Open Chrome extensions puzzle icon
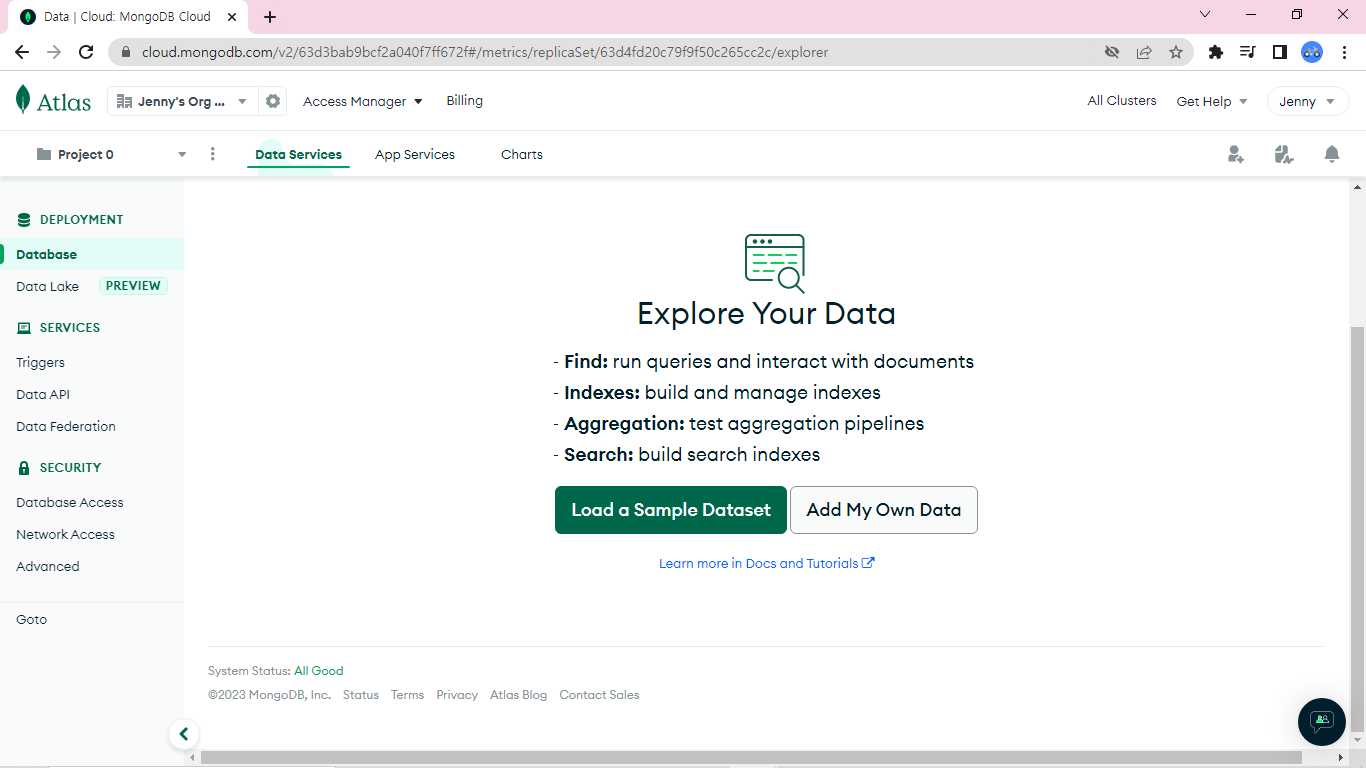 1216,52
